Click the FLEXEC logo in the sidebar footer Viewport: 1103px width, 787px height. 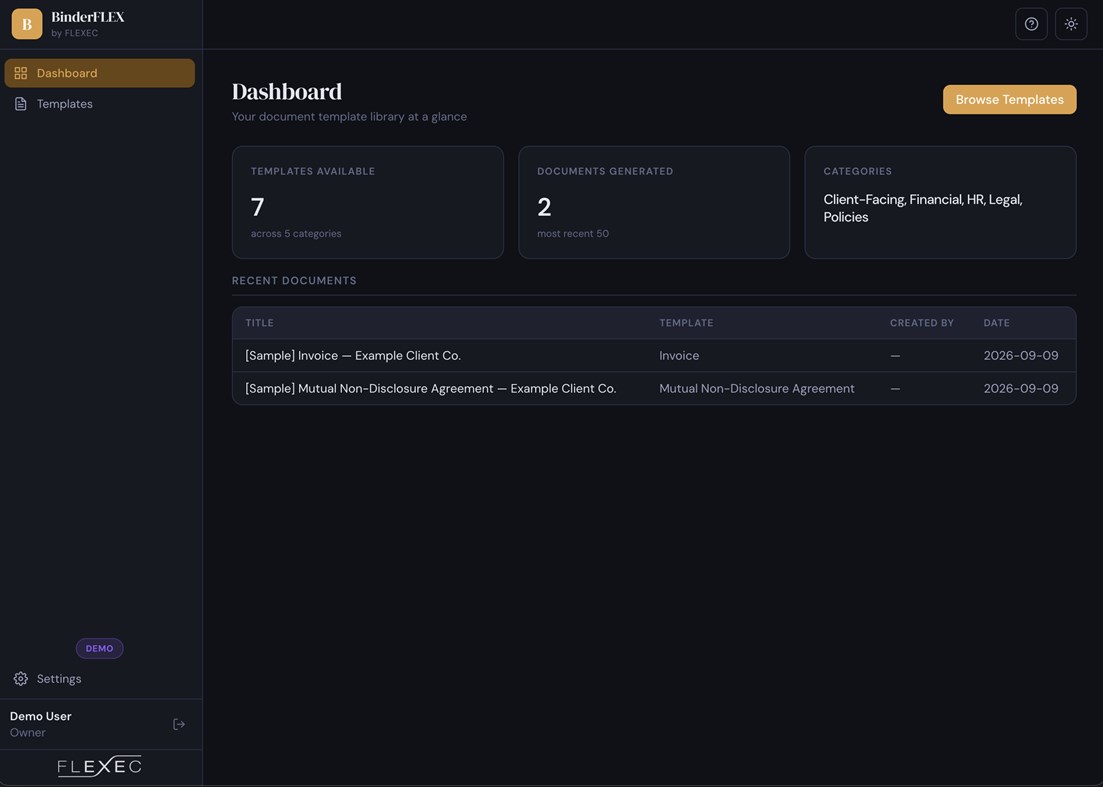(x=99, y=766)
